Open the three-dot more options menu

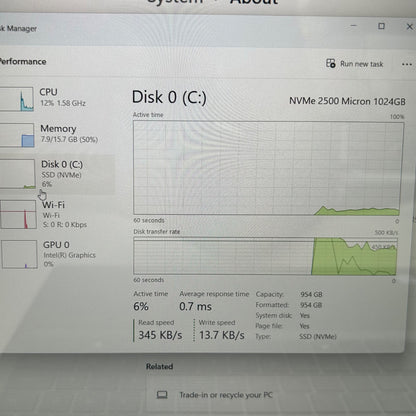pos(407,64)
